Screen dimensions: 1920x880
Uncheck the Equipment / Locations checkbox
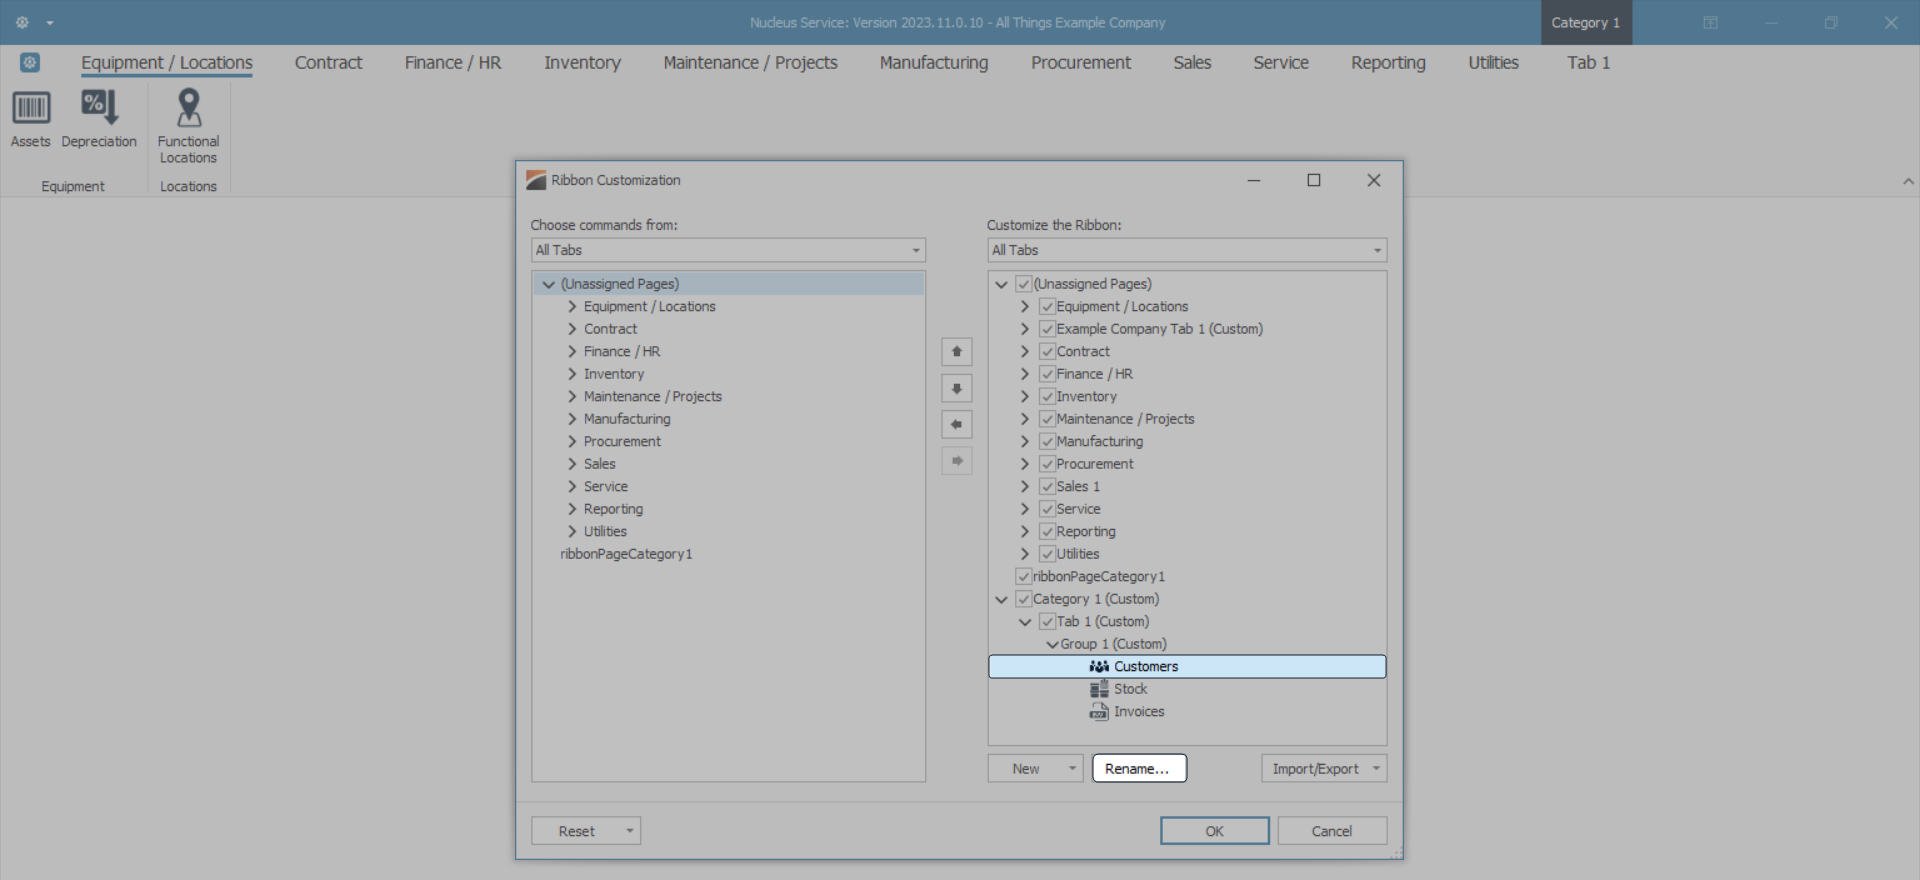[1047, 307]
